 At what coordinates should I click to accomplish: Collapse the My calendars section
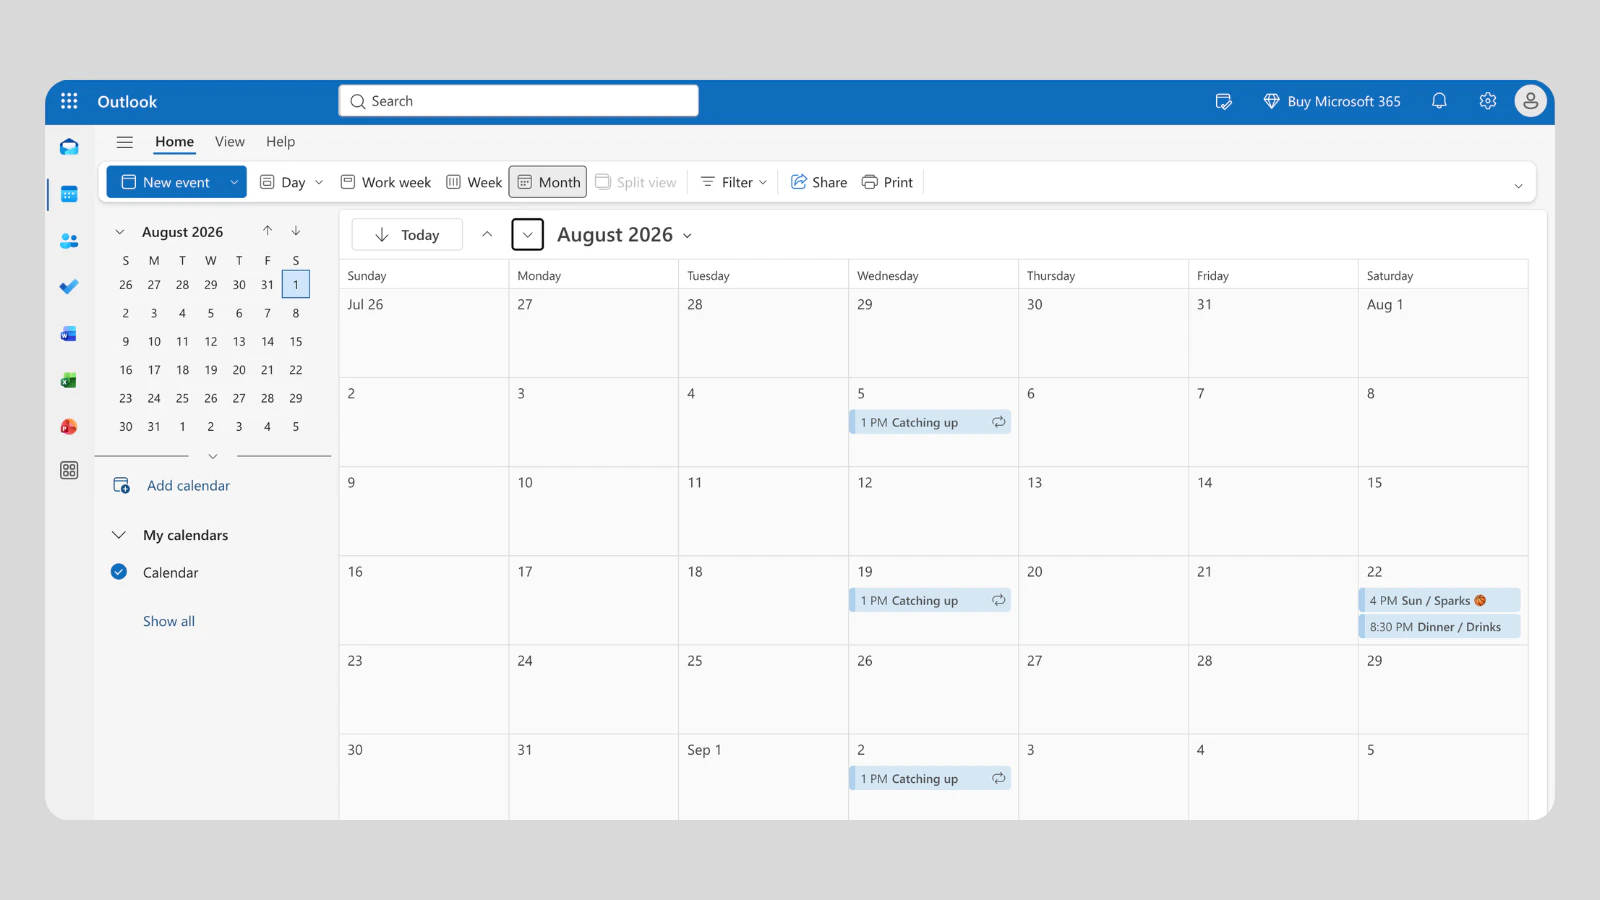119,535
